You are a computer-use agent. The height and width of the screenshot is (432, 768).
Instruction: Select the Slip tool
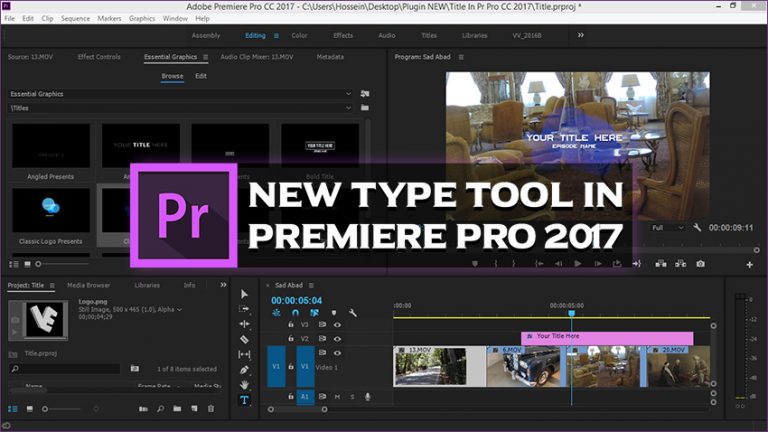pos(244,354)
